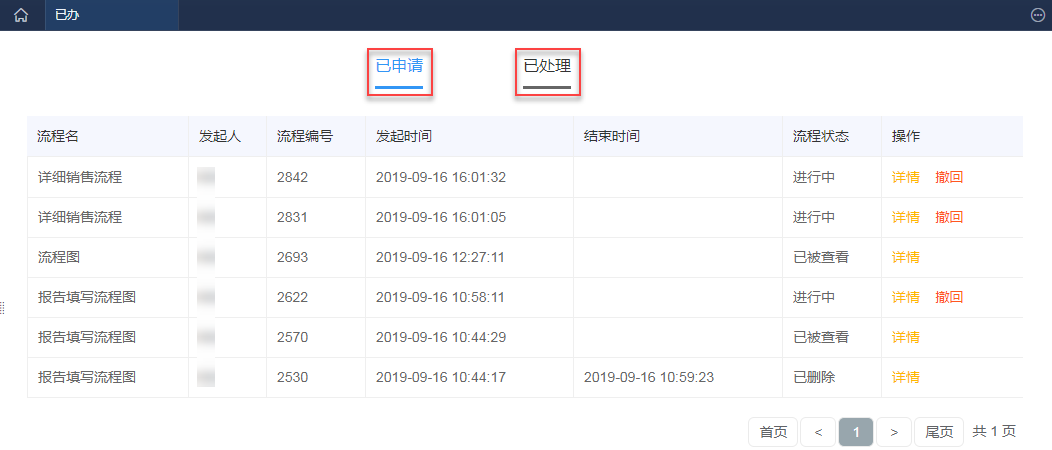Switch to the 已处理 tab
Image resolution: width=1052 pixels, height=450 pixels.
pos(547,66)
